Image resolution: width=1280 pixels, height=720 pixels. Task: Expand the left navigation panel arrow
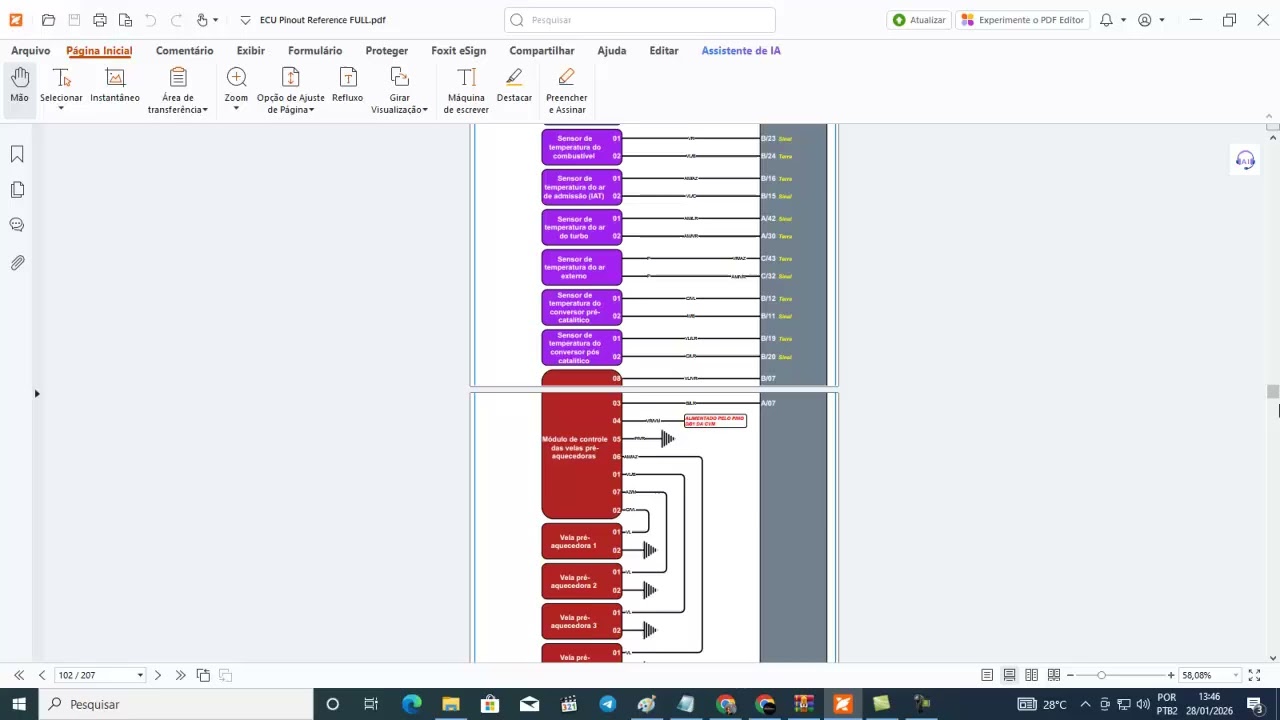[37, 394]
